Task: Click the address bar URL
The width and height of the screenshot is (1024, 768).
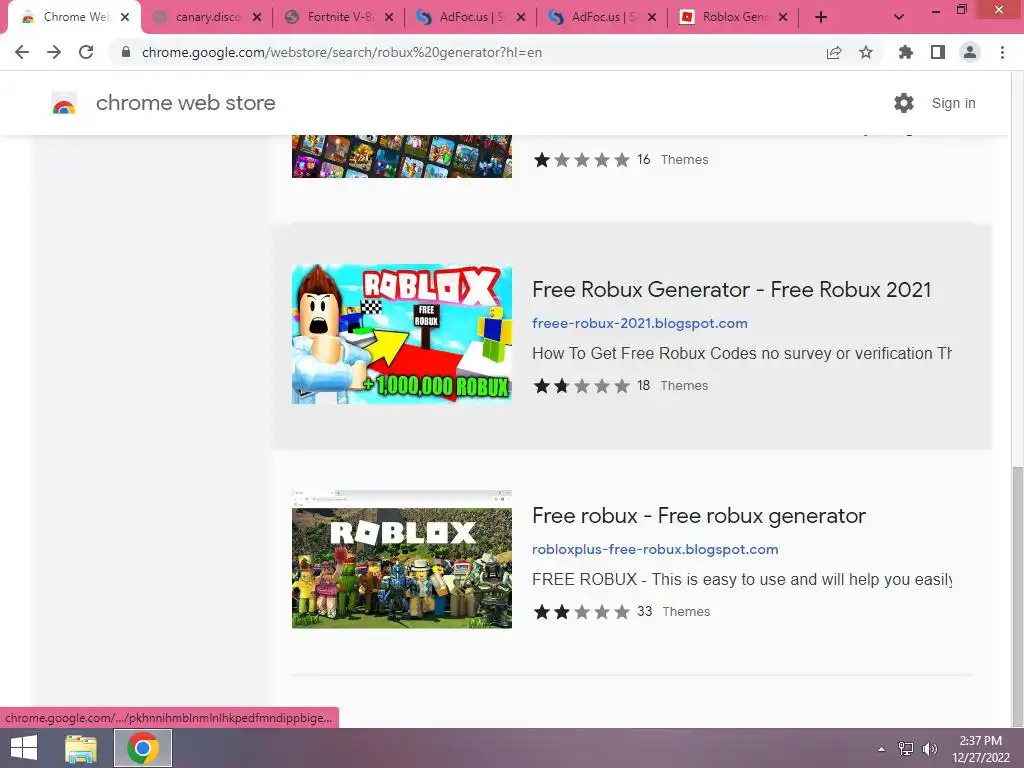Action: tap(342, 52)
